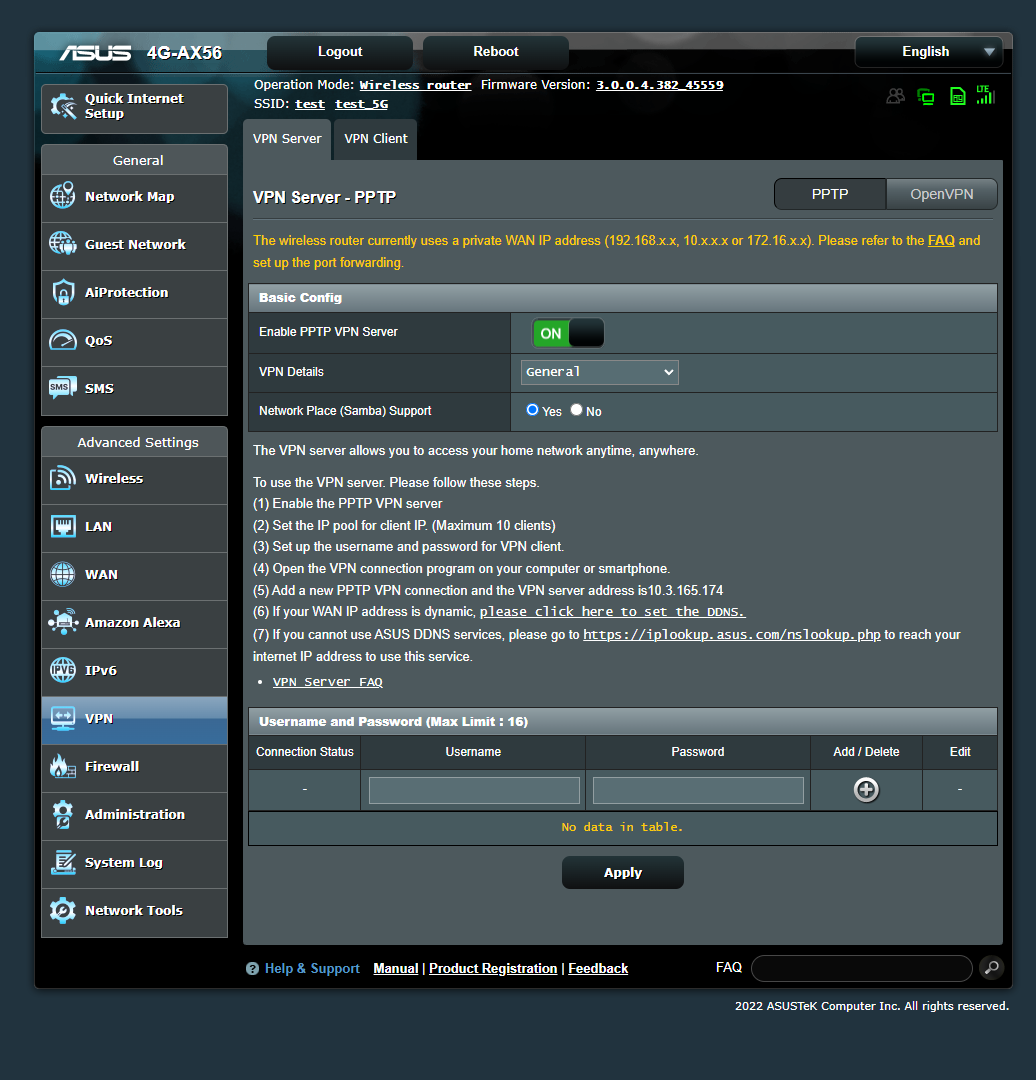Click the set DDNS link
Viewport: 1036px width, 1080px height.
pyautogui.click(x=612, y=612)
